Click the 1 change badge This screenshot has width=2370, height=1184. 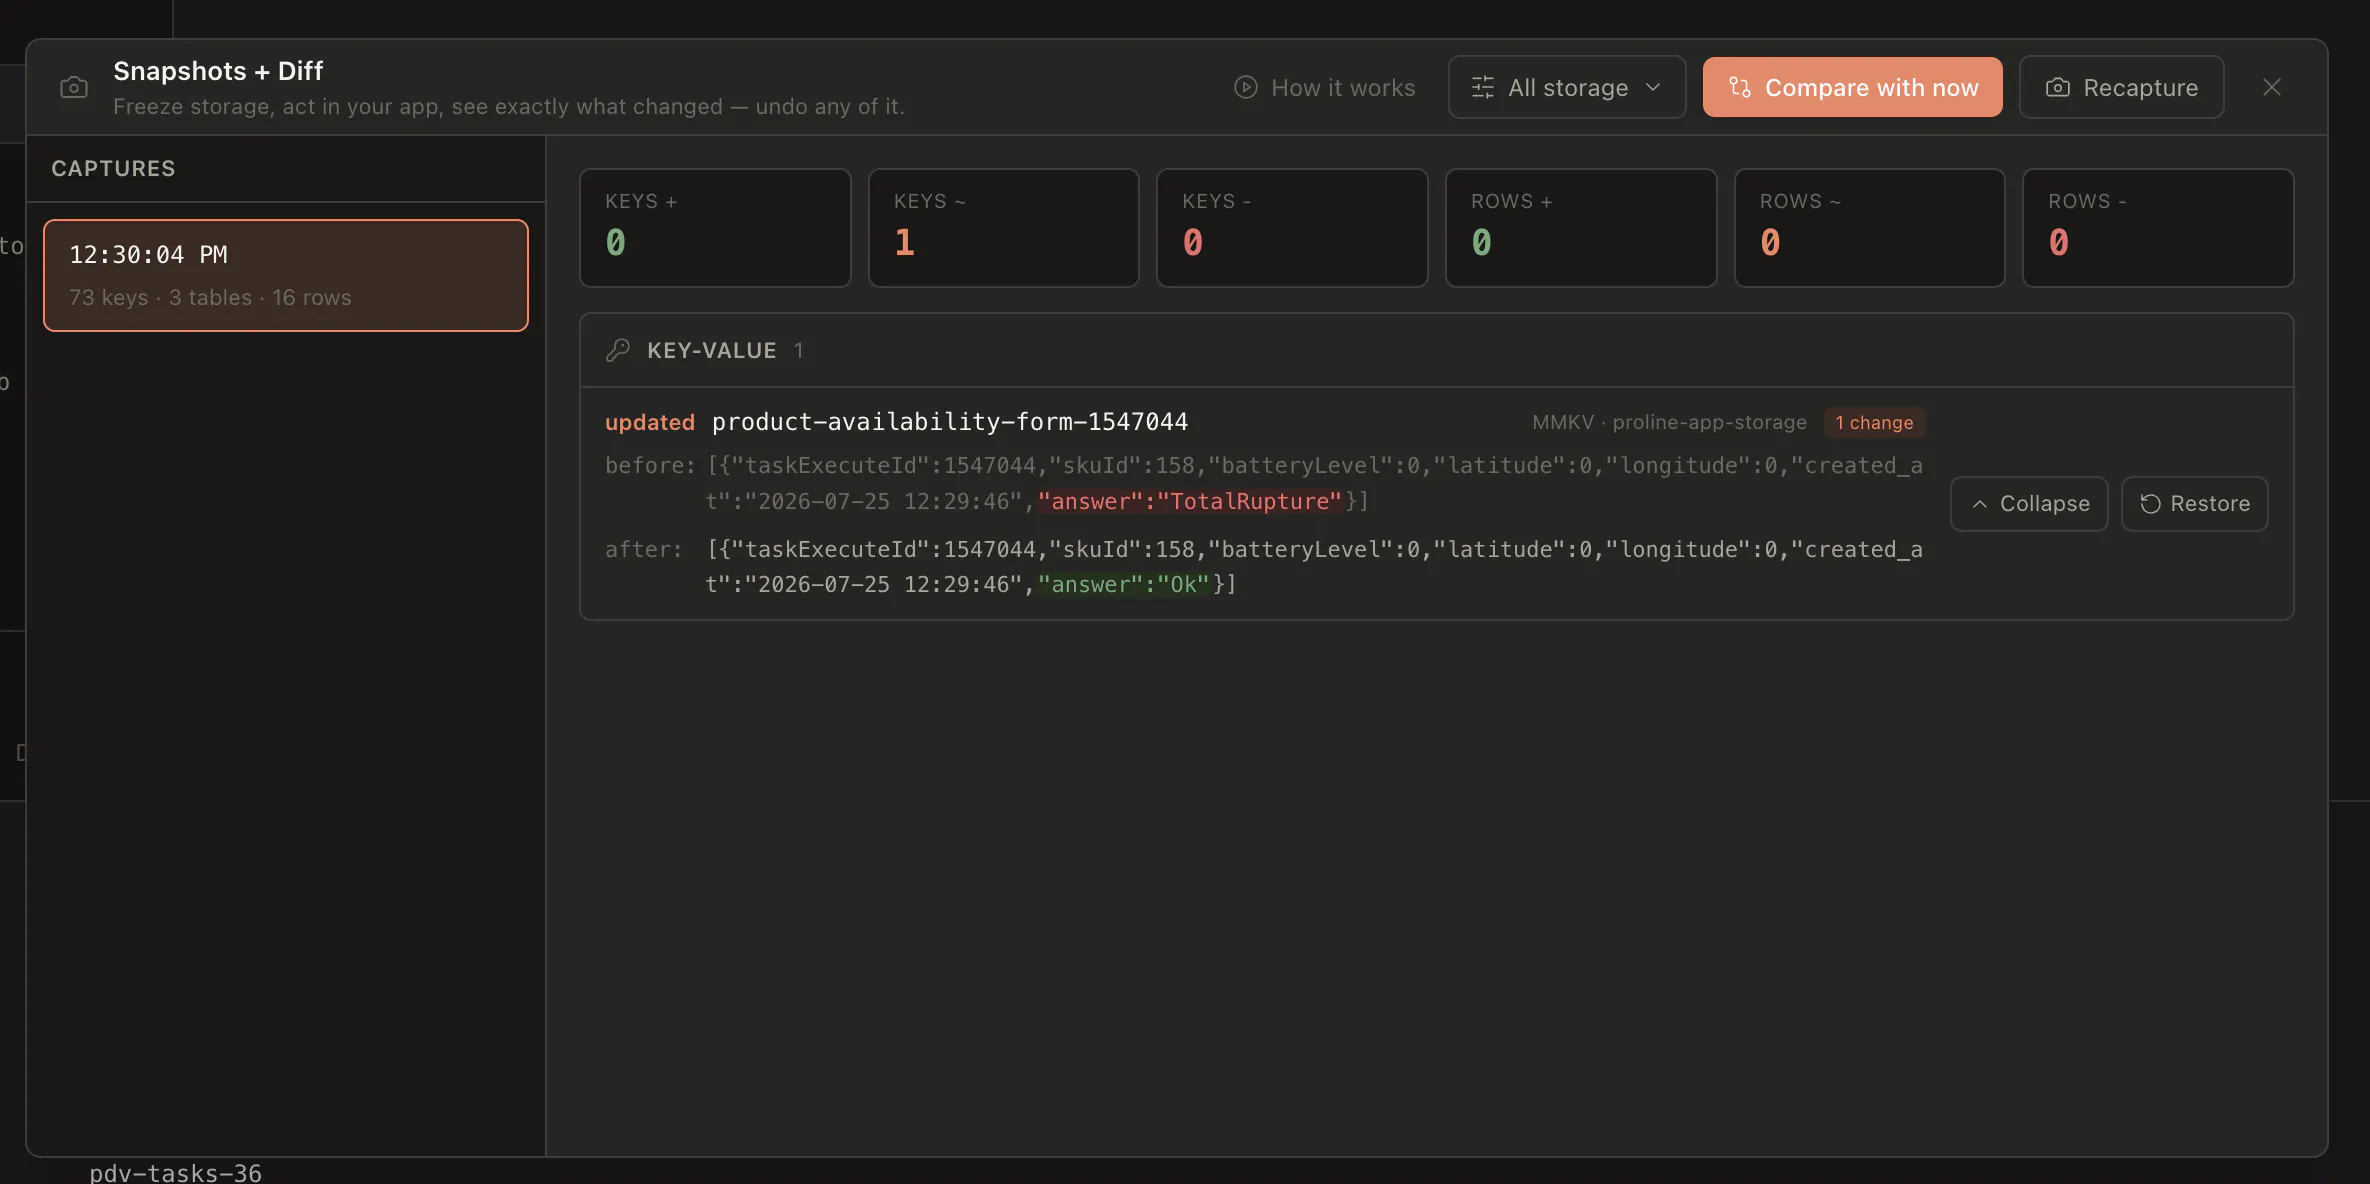tap(1874, 422)
